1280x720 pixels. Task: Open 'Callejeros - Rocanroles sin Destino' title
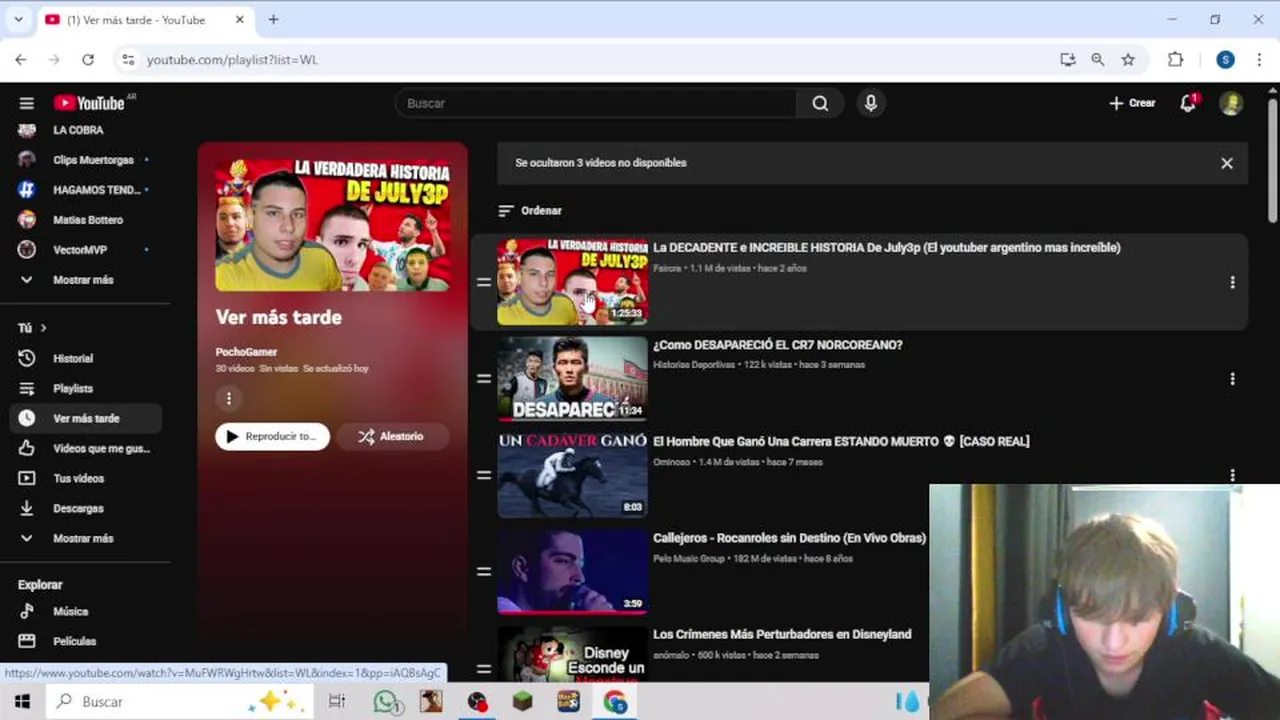pos(789,538)
